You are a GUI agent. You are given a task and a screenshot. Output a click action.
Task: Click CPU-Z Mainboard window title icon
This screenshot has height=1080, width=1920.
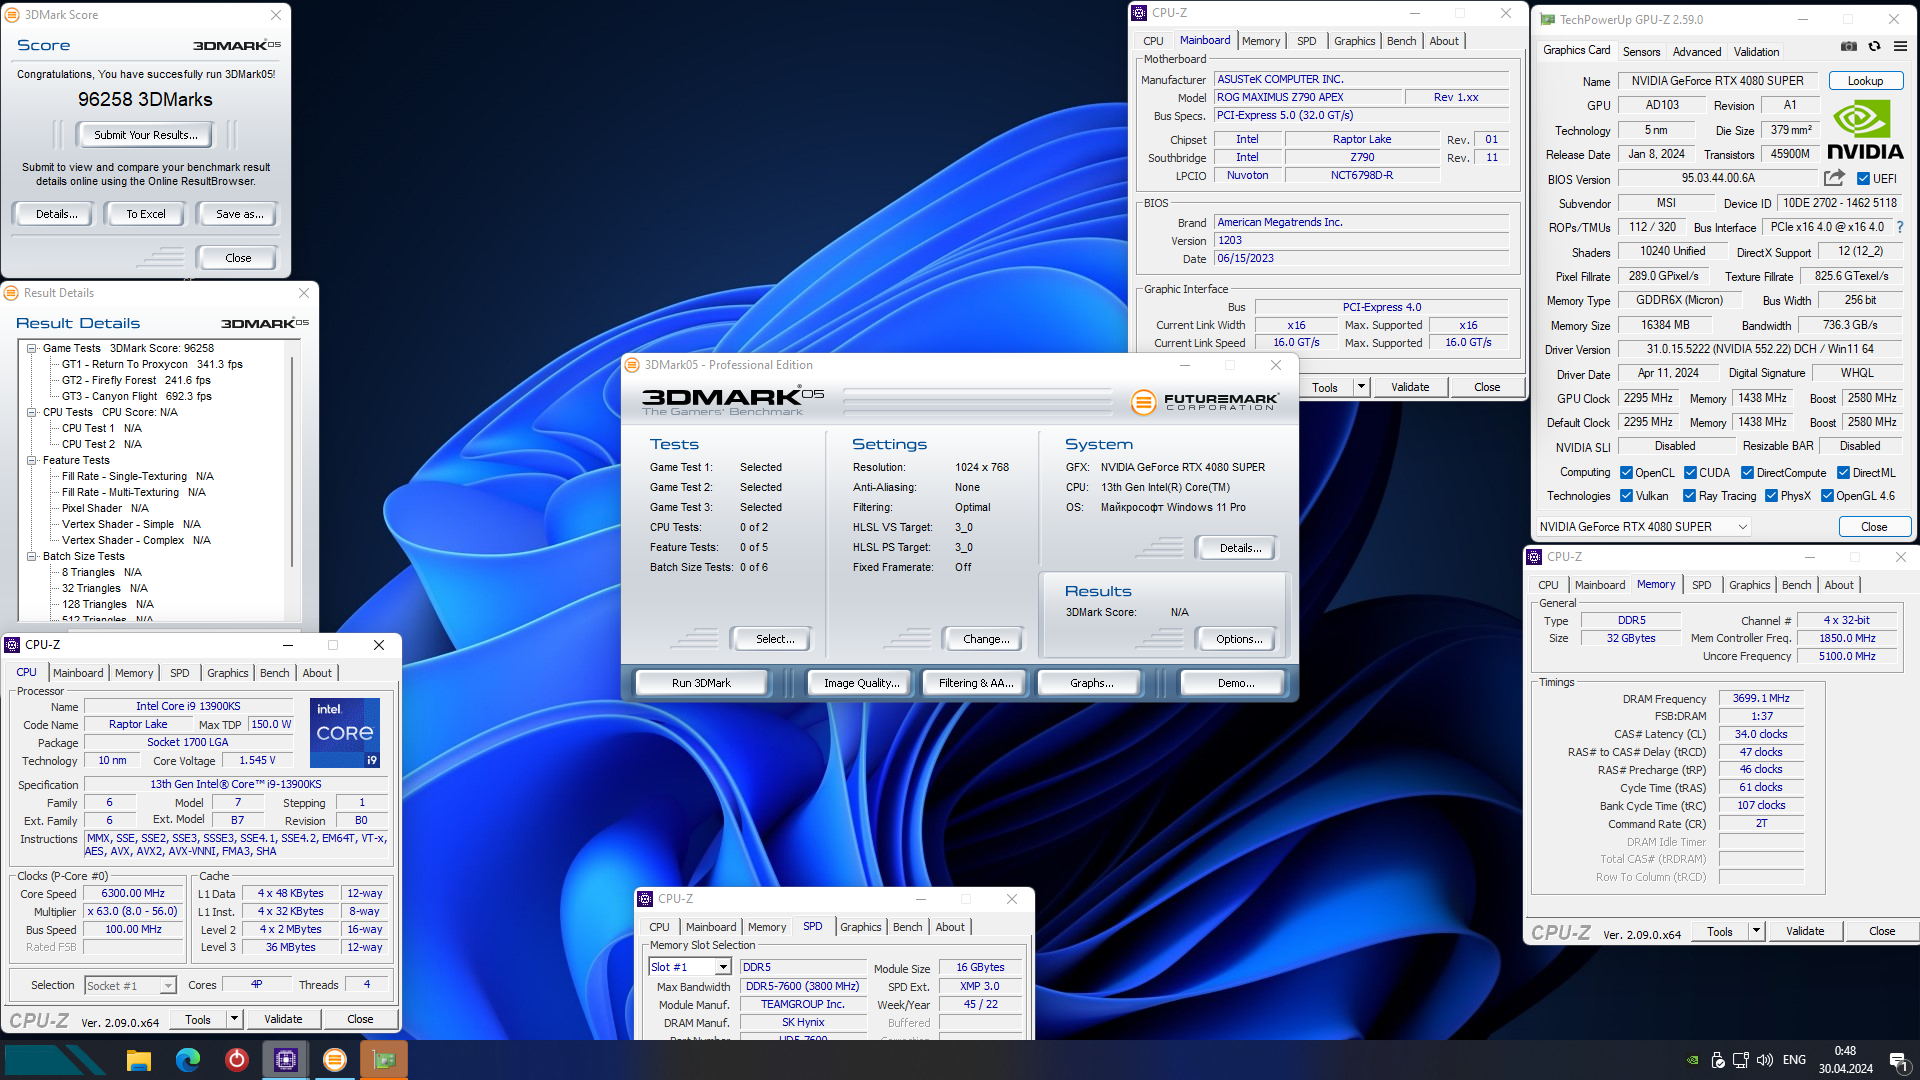point(1138,13)
